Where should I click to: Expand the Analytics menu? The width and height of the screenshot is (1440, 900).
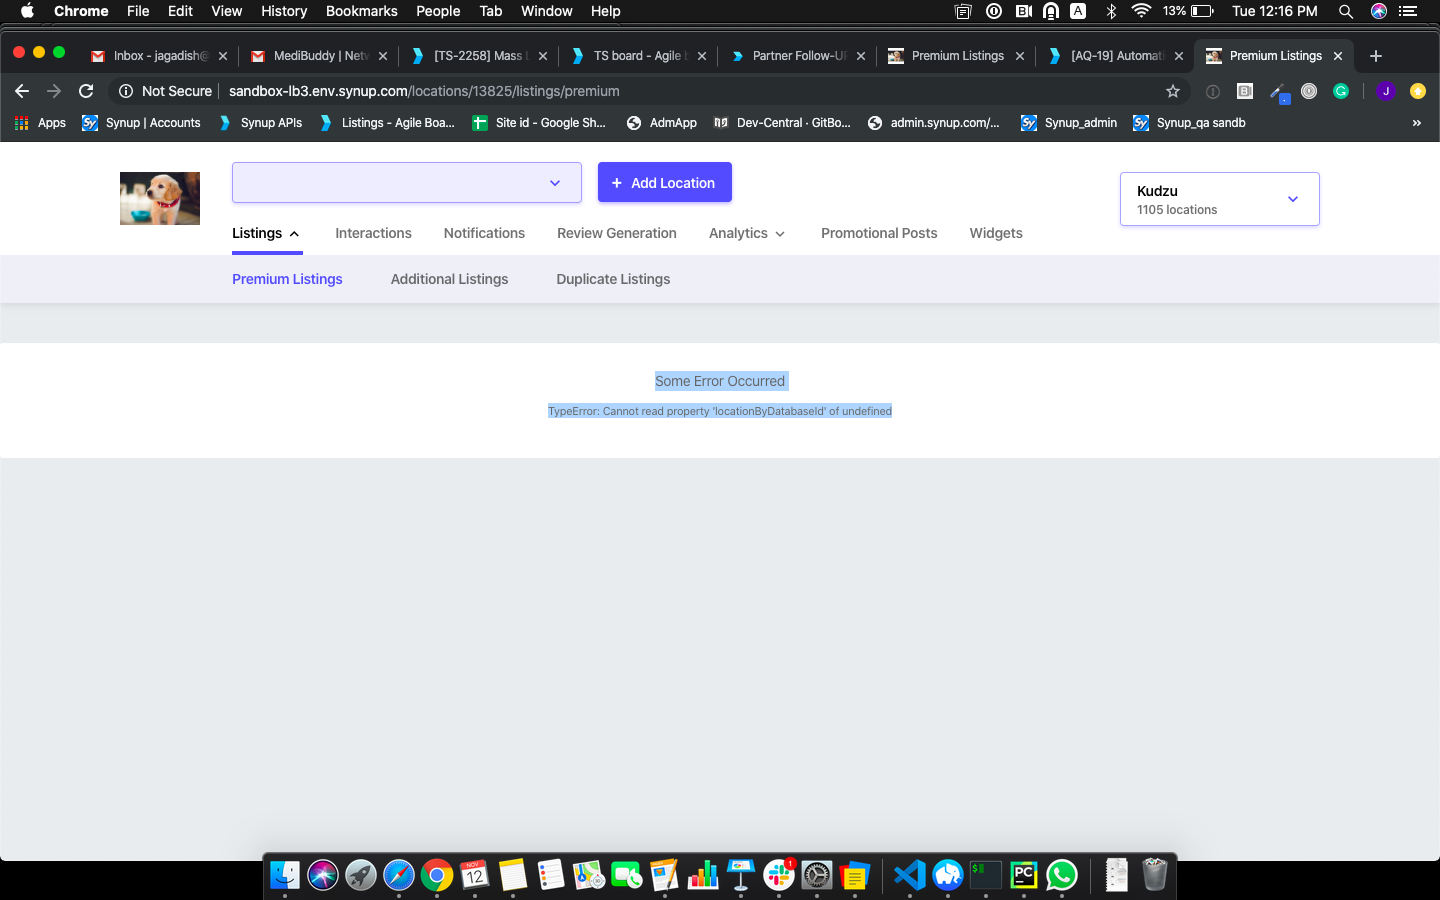747,233
